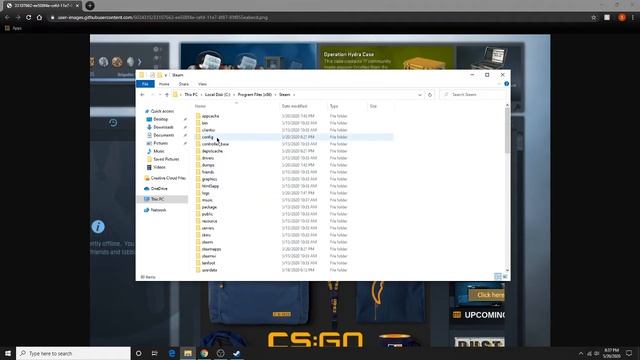Open the Share ribbon tab
This screenshot has height=360, width=640.
[x=184, y=84]
